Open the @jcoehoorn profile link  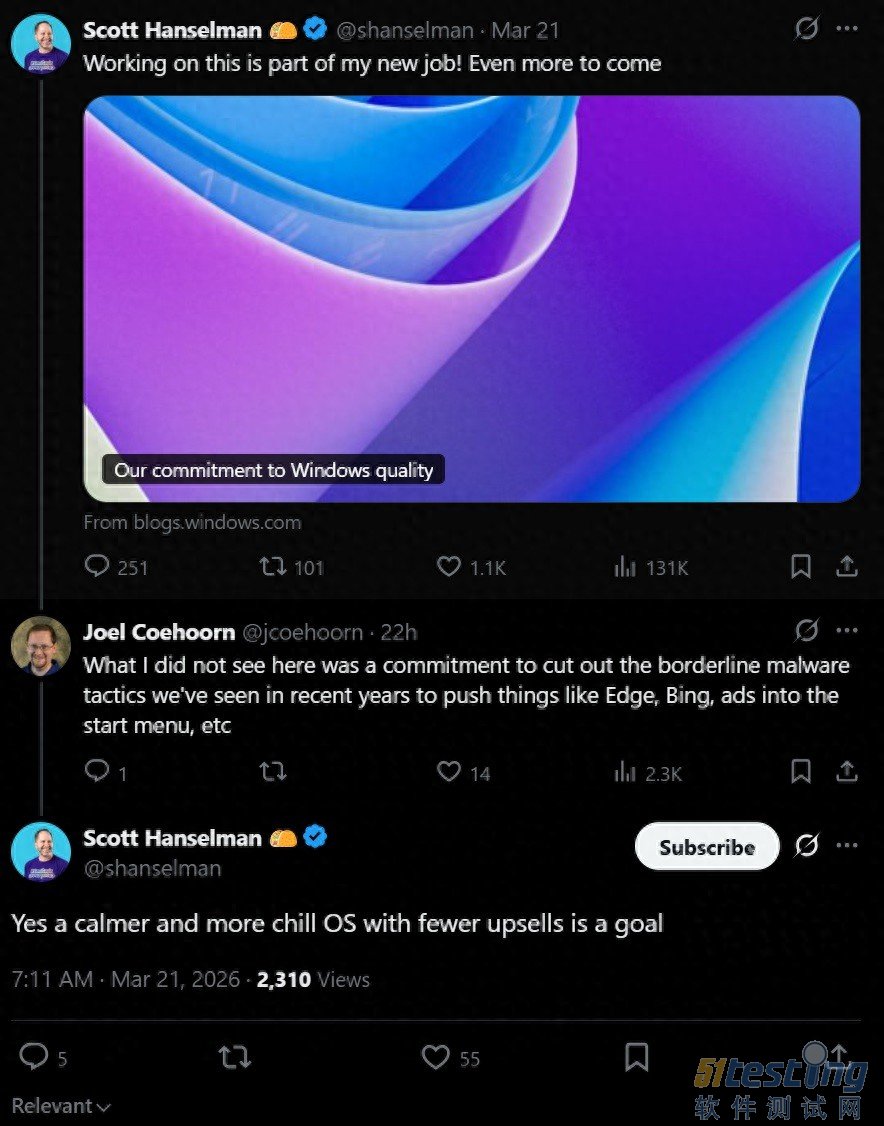coord(303,632)
